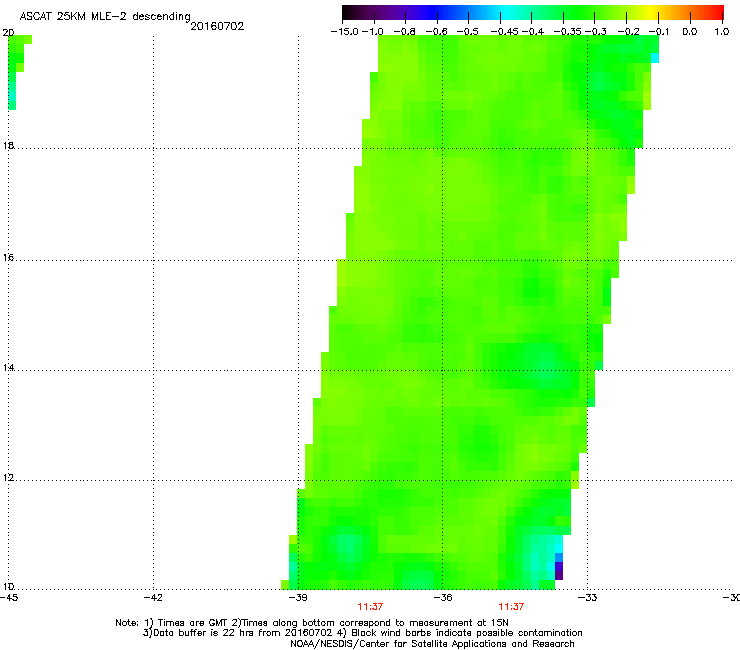Click the "-0.2" color scale label
The height and width of the screenshot is (650, 740).
click(628, 32)
